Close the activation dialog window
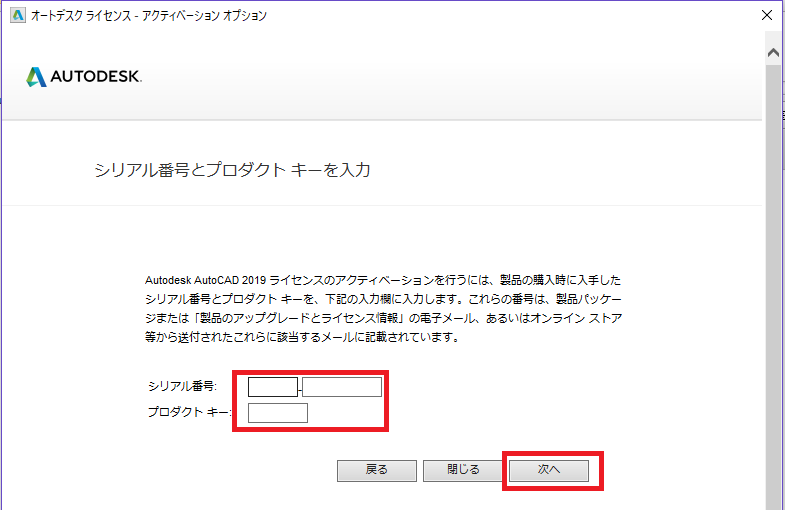The image size is (785, 510). [x=766, y=15]
